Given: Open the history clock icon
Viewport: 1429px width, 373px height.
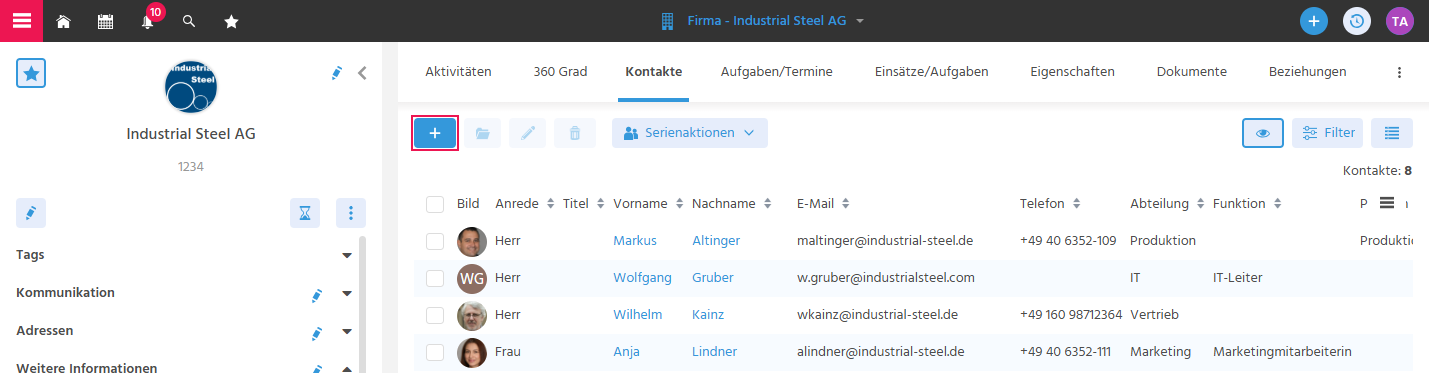Looking at the screenshot, I should click(x=1357, y=21).
